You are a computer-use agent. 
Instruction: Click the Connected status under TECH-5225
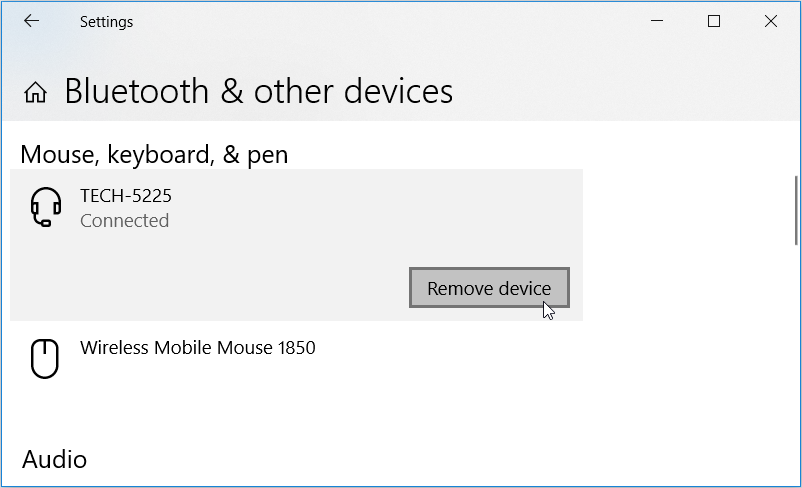tap(124, 221)
